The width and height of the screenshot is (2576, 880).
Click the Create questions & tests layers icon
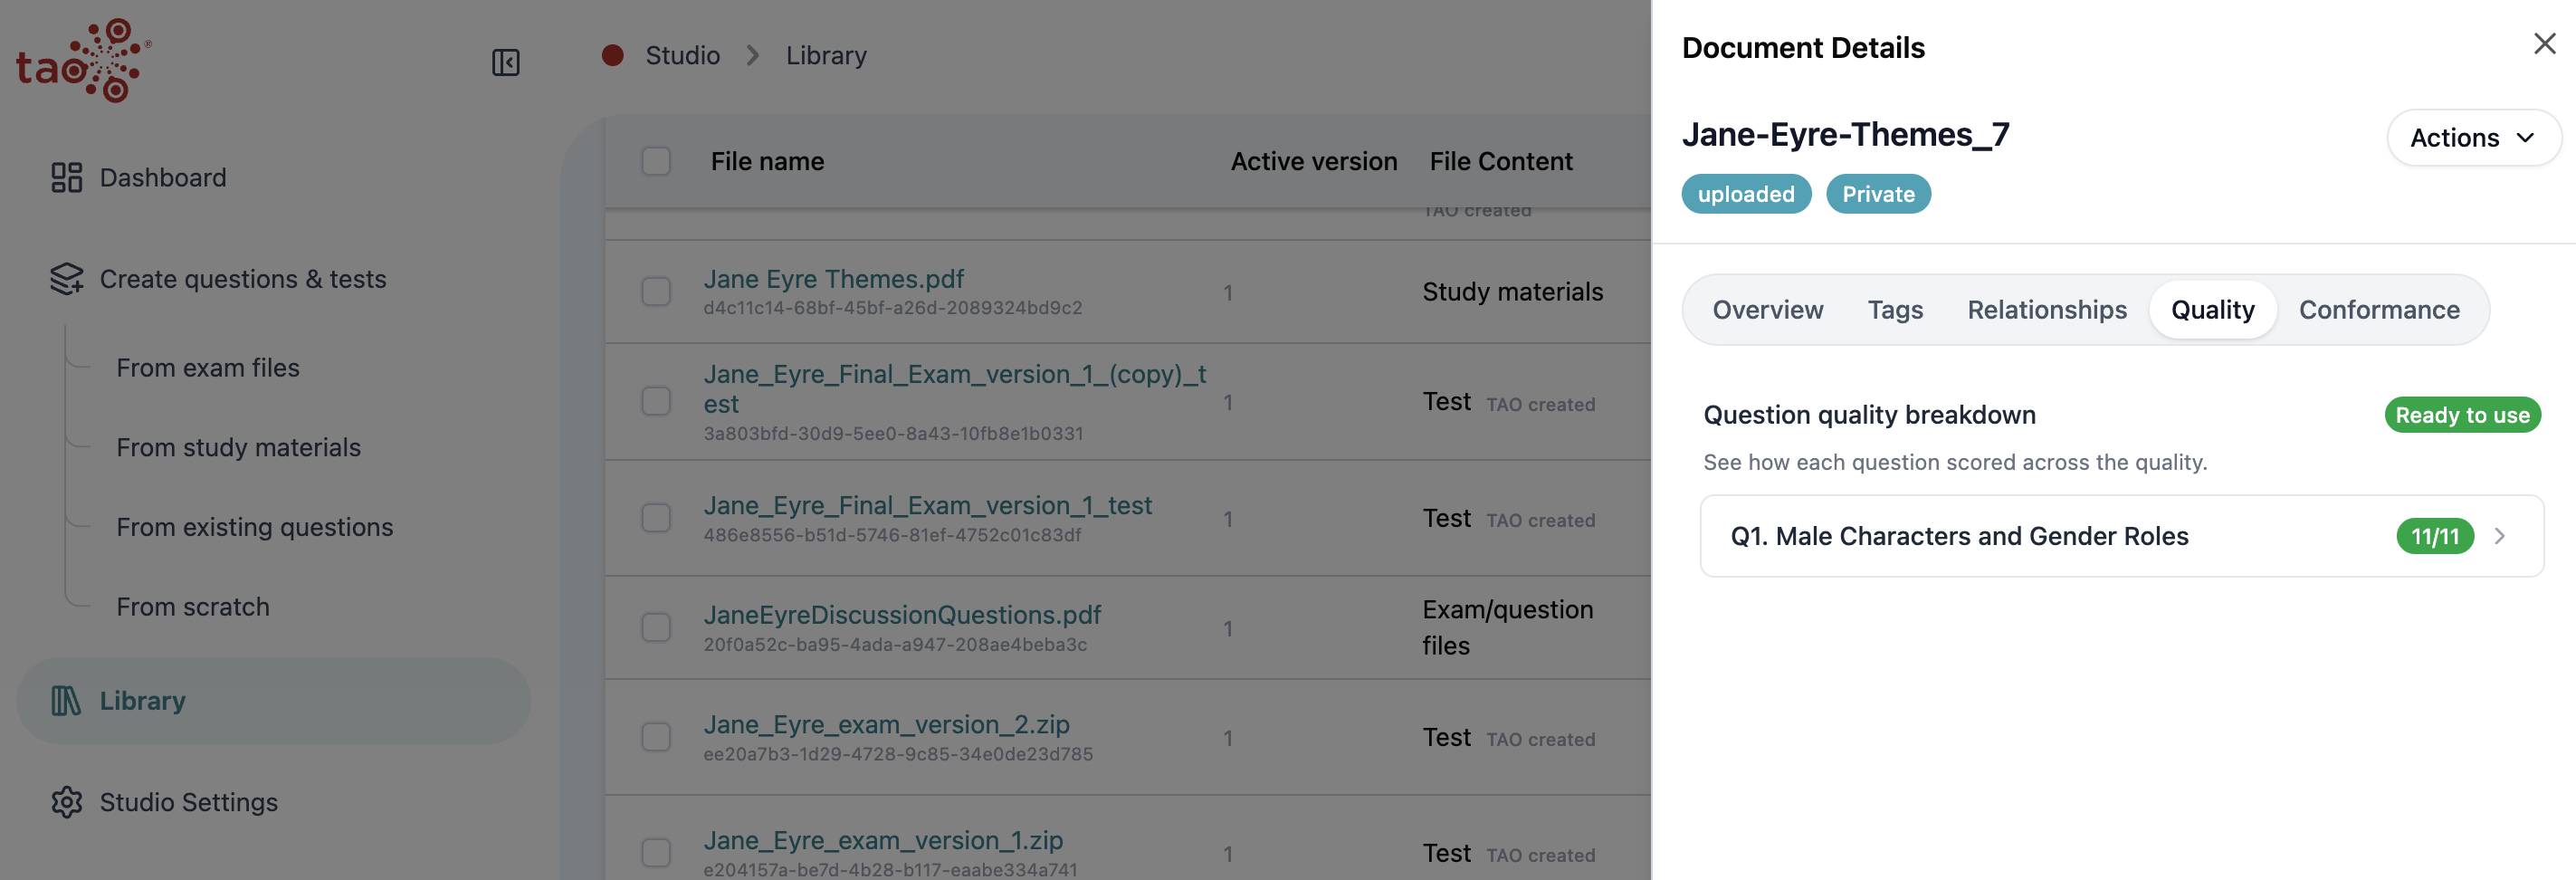click(67, 279)
